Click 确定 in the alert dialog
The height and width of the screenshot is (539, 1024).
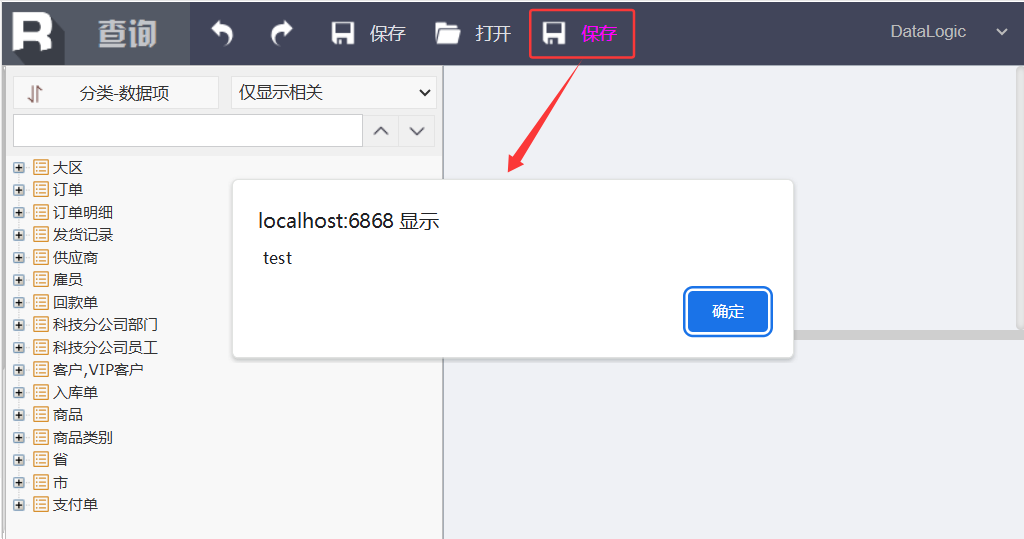(728, 312)
